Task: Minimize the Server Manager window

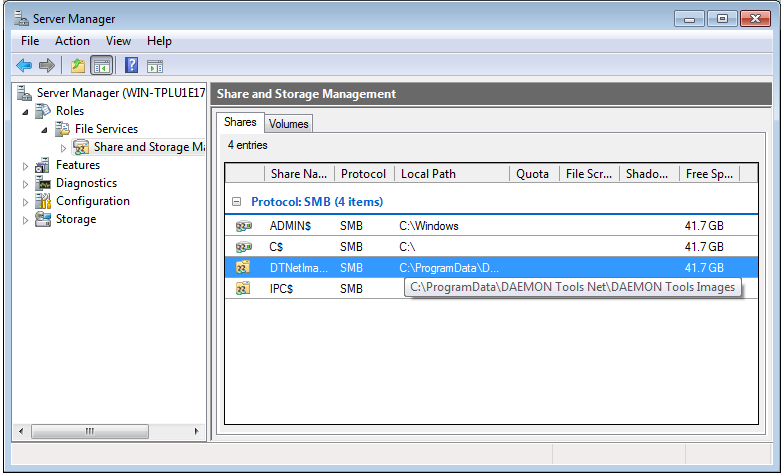Action: pos(689,19)
